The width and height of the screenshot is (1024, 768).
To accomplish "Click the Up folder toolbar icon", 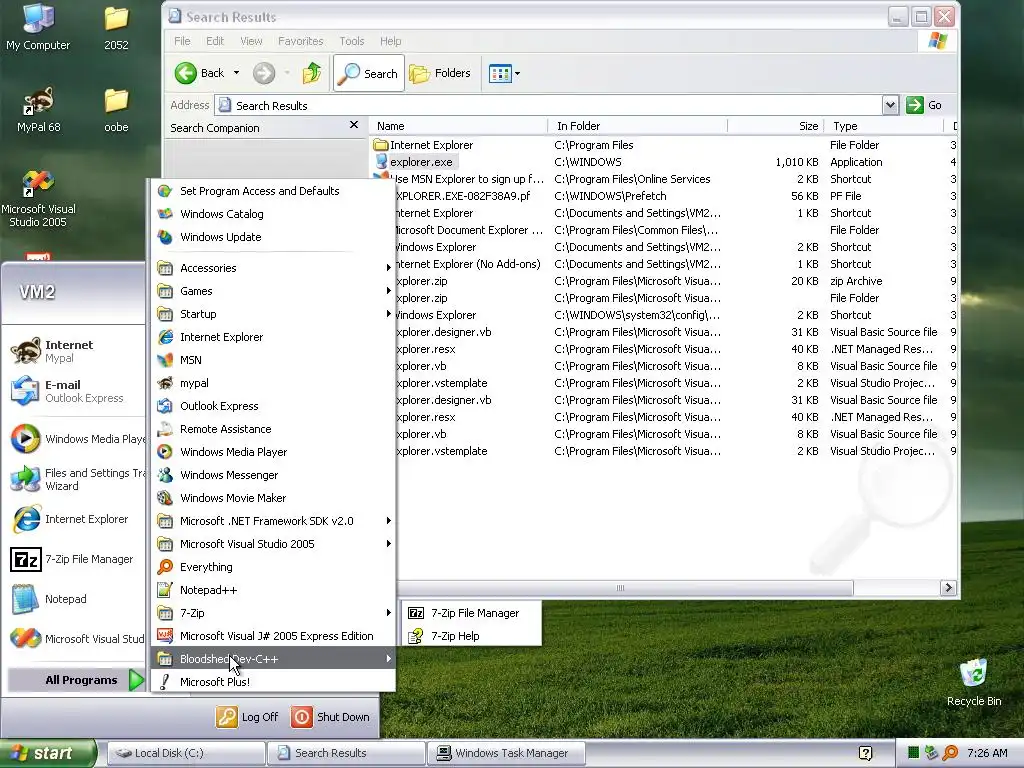I will pos(312,73).
